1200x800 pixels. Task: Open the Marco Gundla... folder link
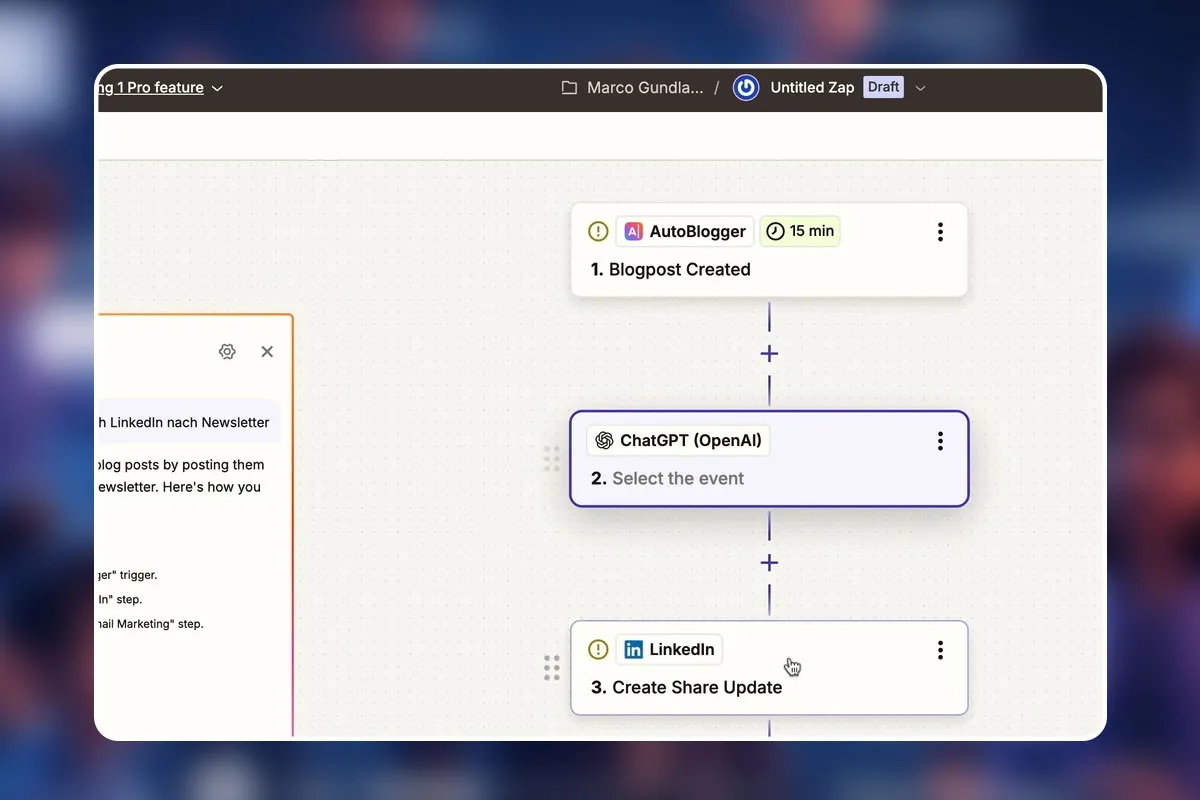tap(644, 88)
